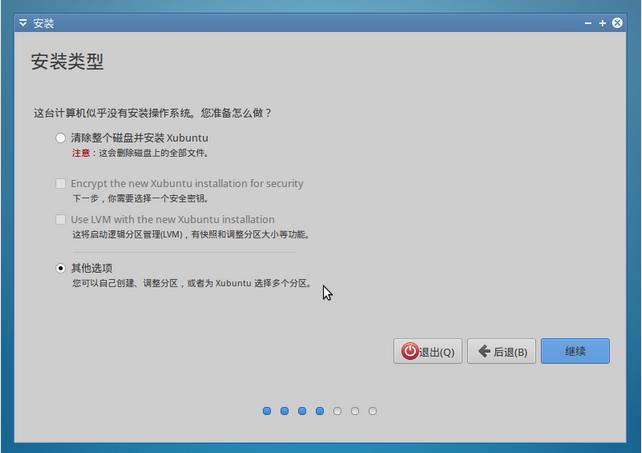Click the label 清除整个磁盘并安装 Xubuntu
The height and width of the screenshot is (453, 642).
tap(140, 138)
